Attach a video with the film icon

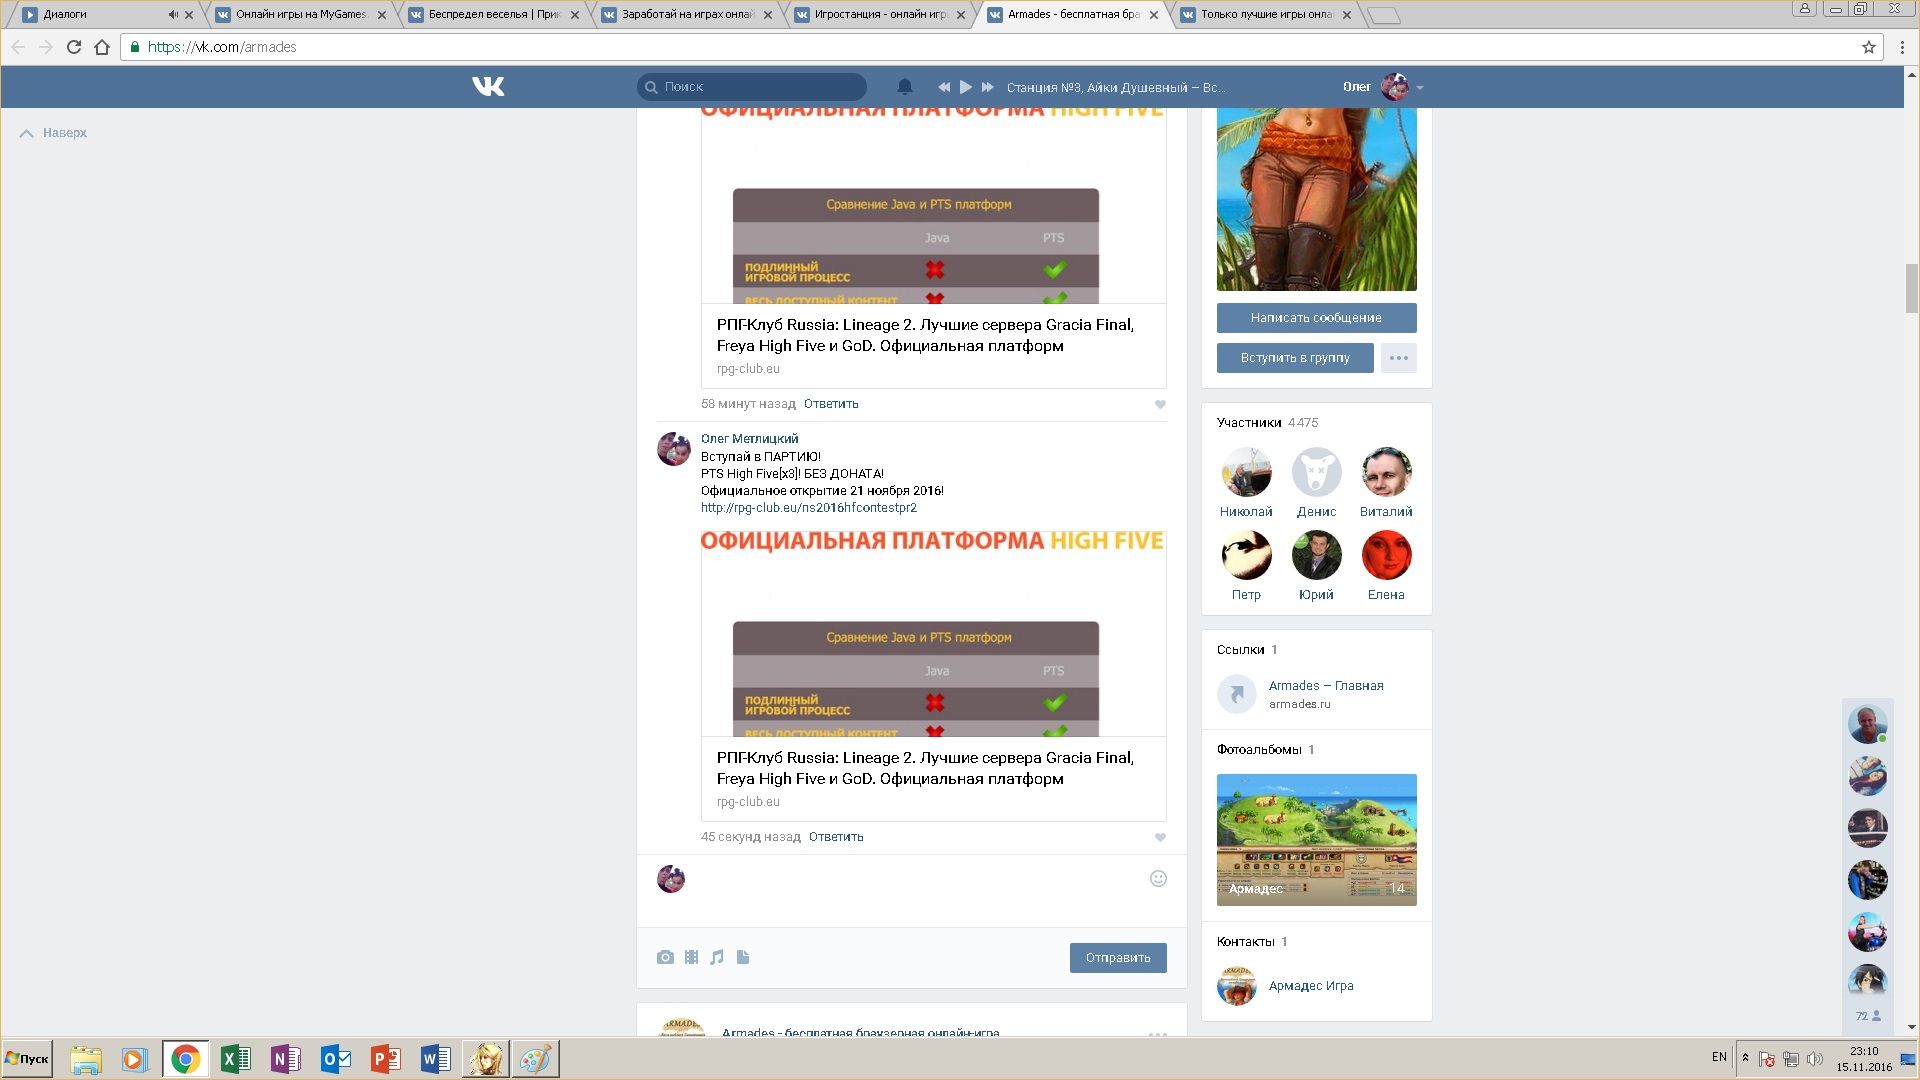coord(691,958)
